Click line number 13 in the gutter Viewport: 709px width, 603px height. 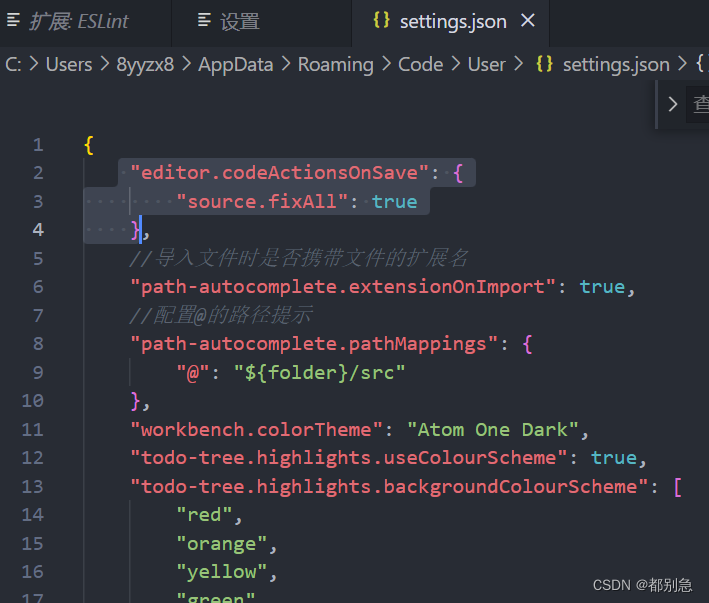tap(33, 487)
